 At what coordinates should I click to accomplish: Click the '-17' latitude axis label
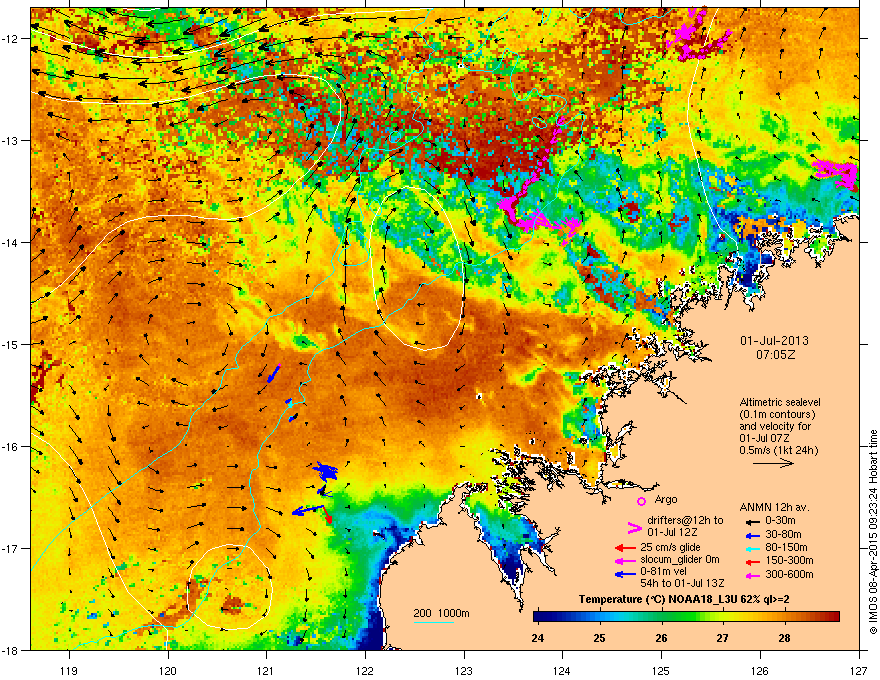click(x=11, y=548)
